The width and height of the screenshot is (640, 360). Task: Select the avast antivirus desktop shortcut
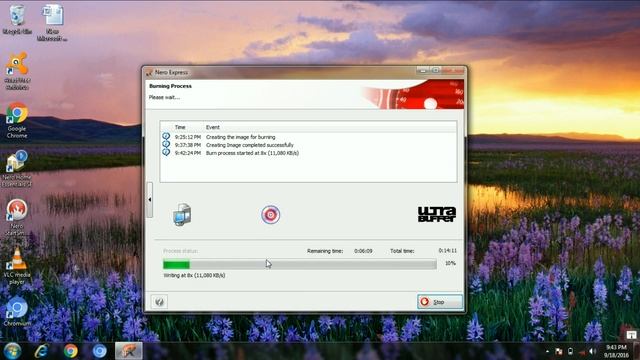[17, 71]
